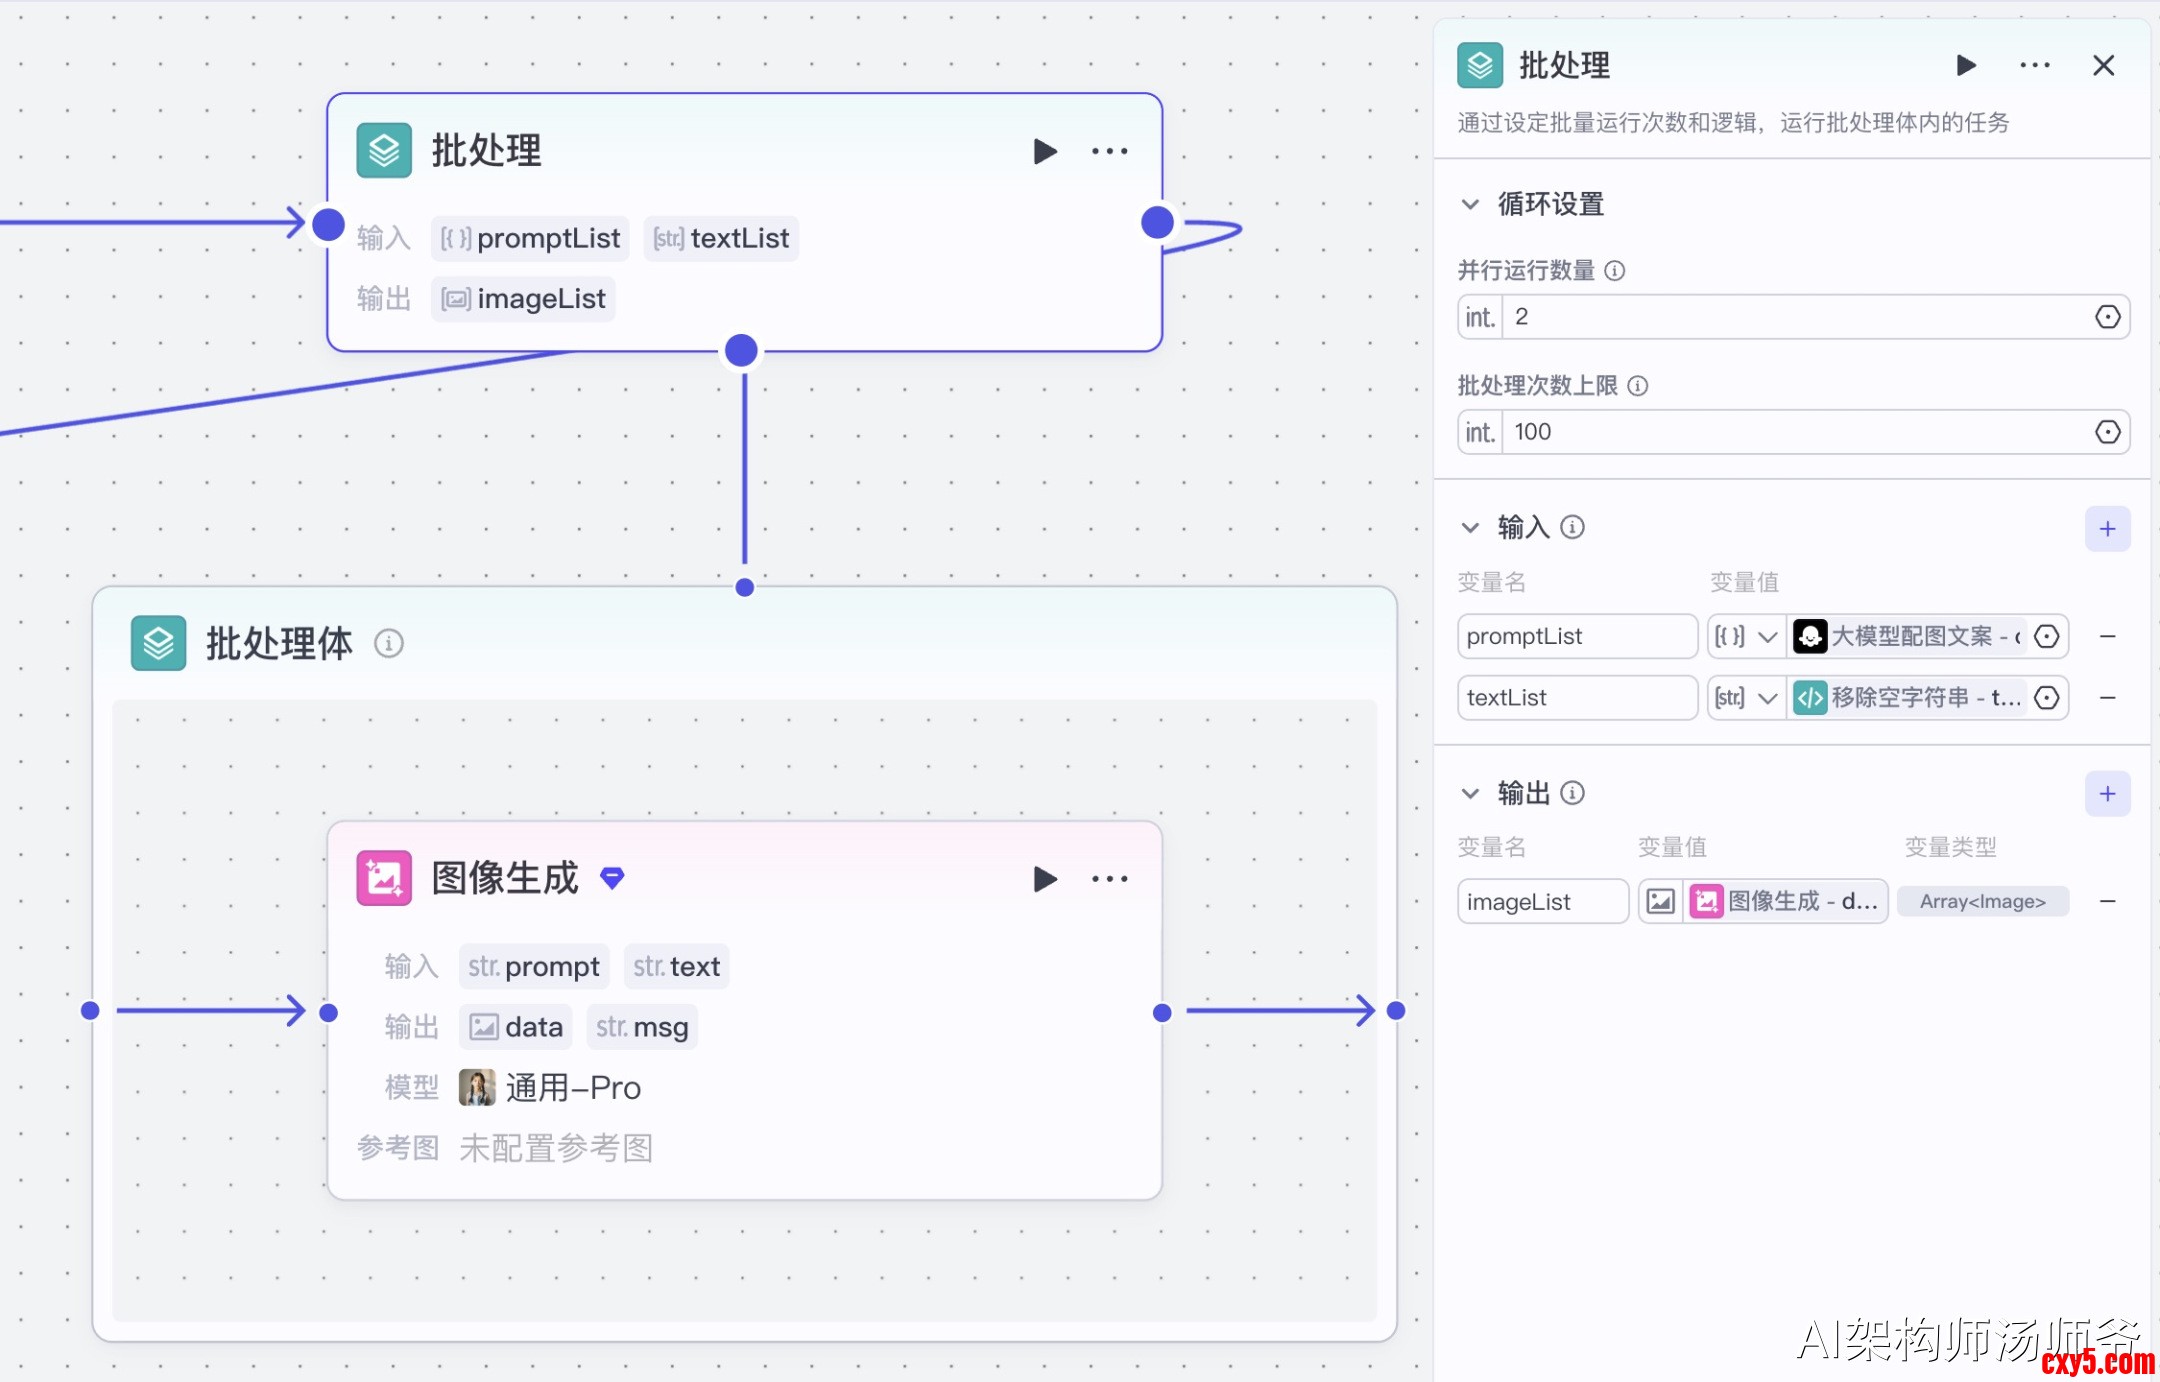Run the 图像生成 node
2160x1382 pixels.
pos(1044,879)
